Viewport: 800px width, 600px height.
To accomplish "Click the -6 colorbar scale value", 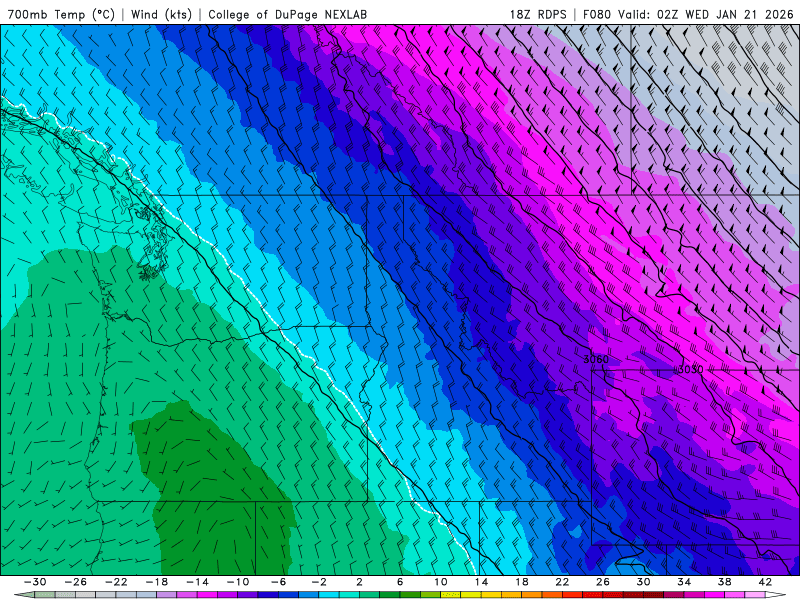I will [x=278, y=582].
